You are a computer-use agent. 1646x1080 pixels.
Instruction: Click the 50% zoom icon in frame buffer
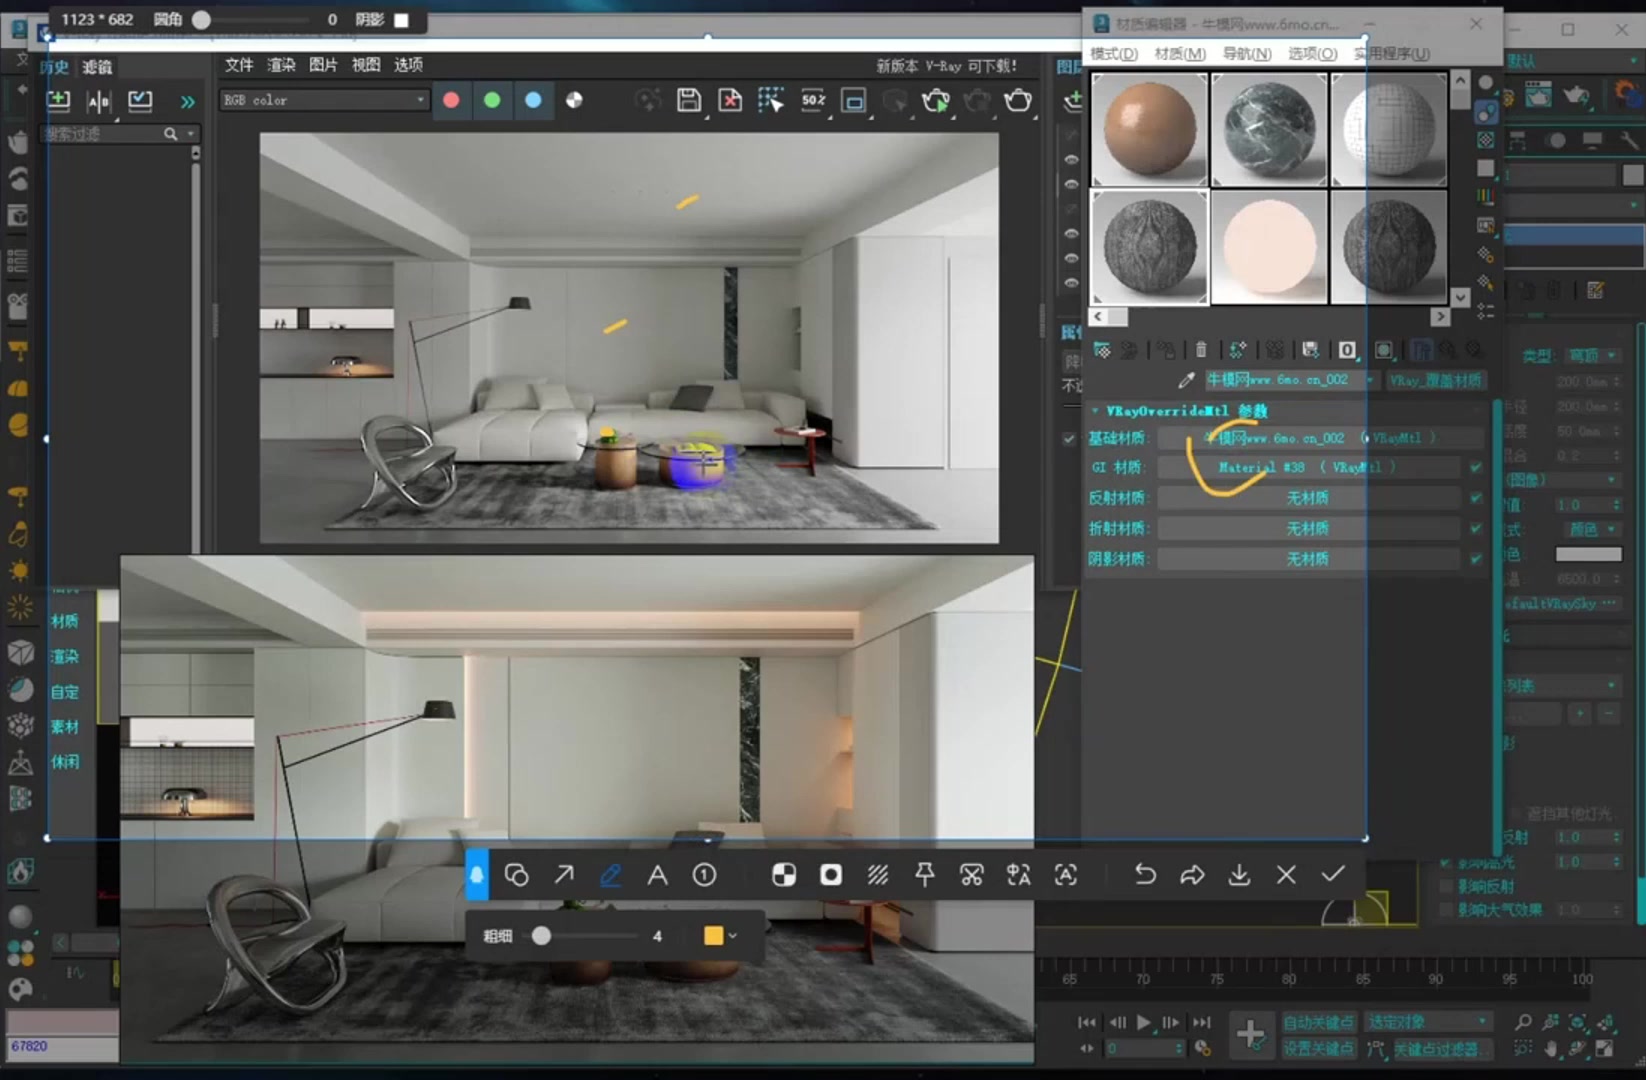pyautogui.click(x=812, y=100)
